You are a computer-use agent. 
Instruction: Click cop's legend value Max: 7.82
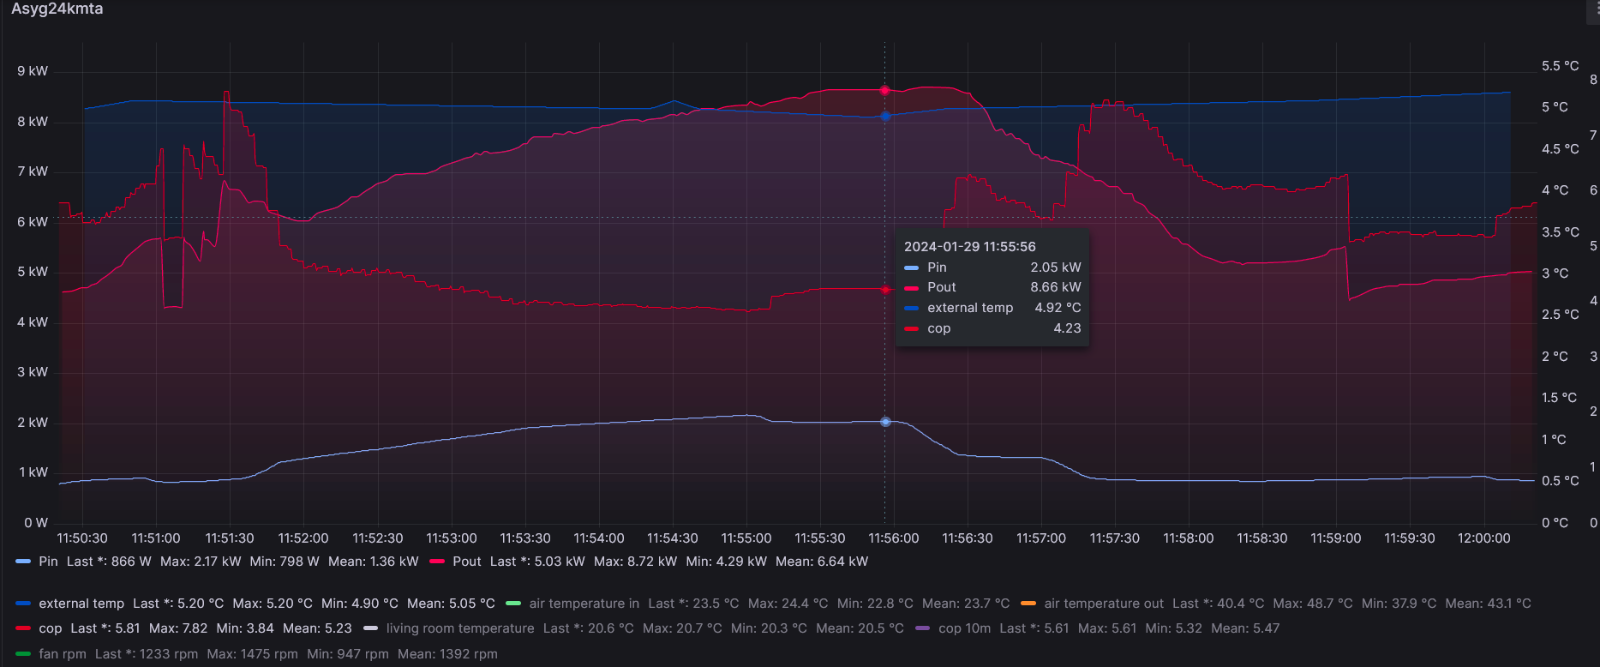click(x=178, y=629)
